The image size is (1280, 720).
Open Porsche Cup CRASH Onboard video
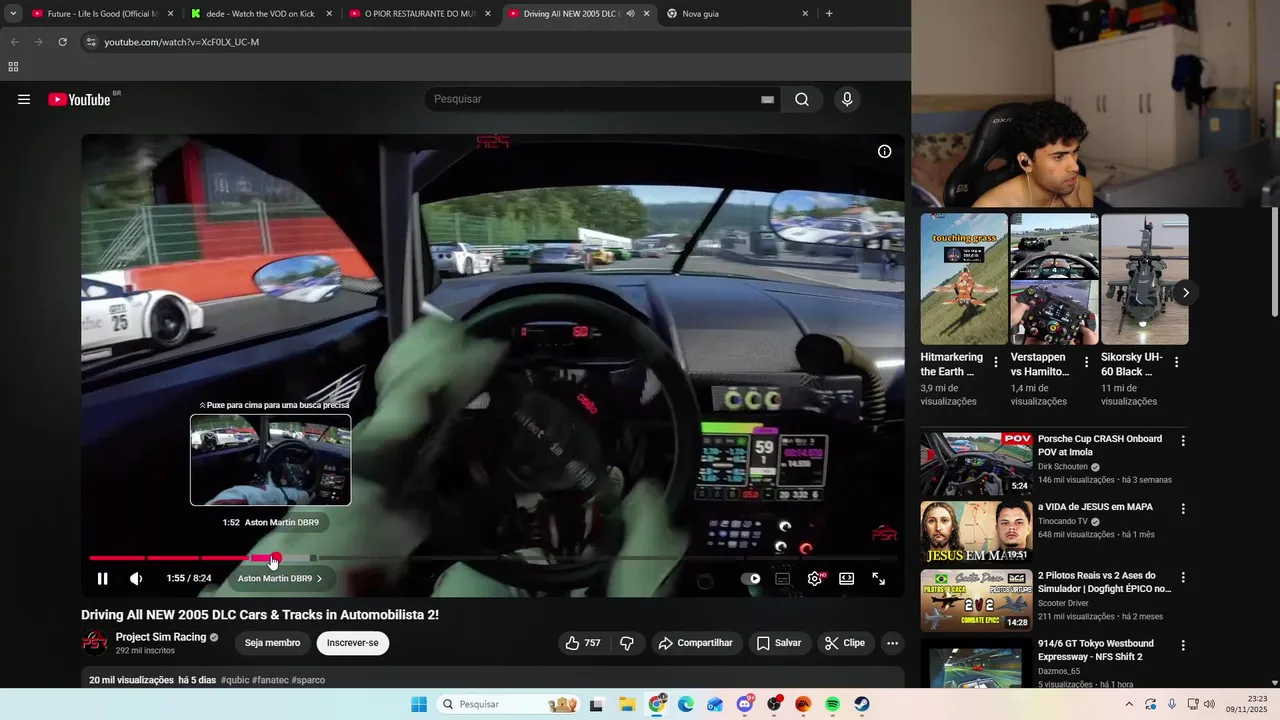pos(976,464)
